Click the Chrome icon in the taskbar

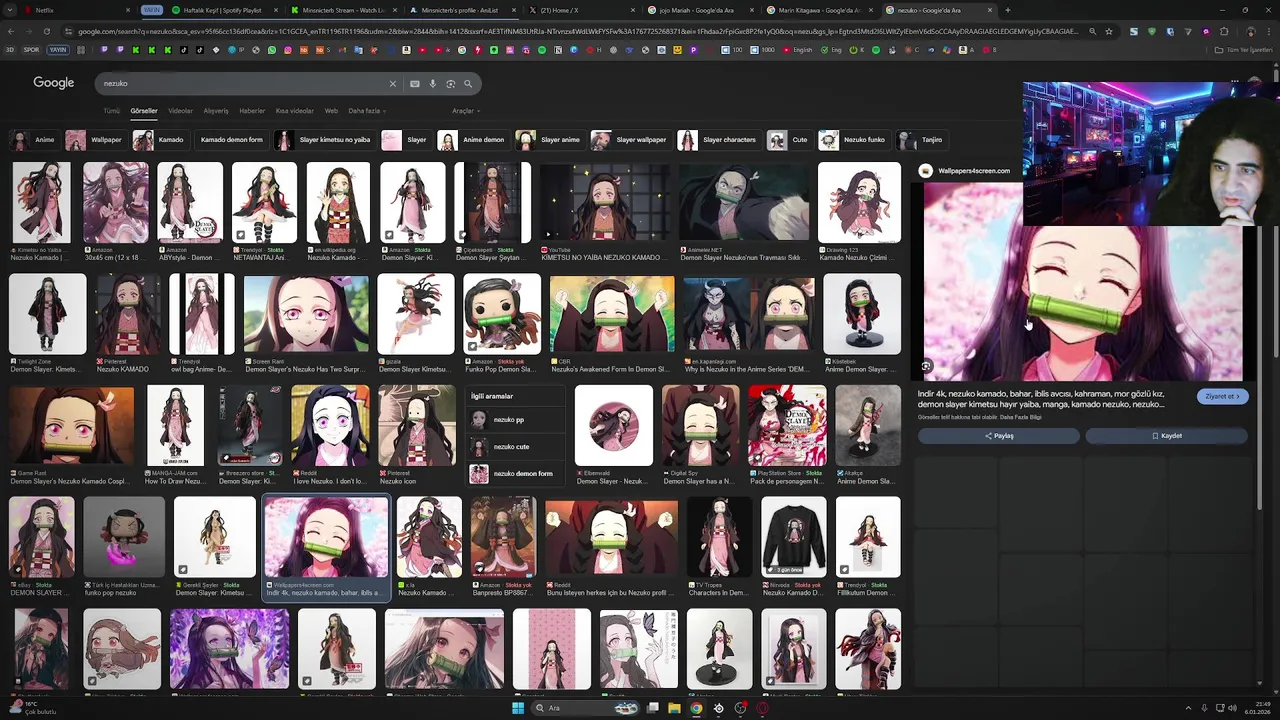point(696,708)
